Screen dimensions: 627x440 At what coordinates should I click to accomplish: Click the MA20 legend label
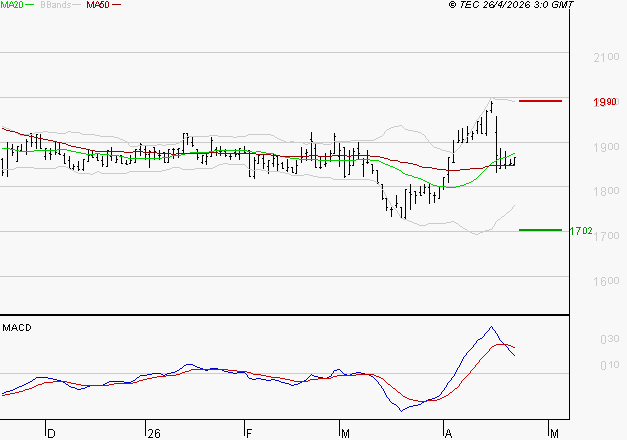(10, 5)
